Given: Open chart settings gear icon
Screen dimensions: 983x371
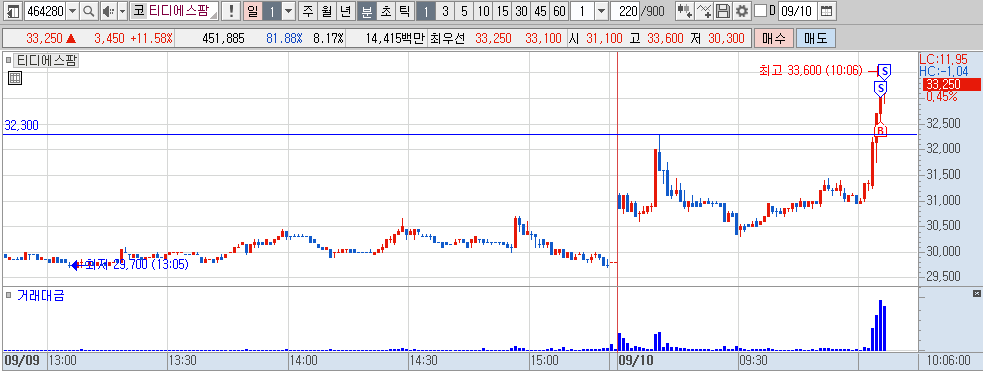Looking at the screenshot, I should (x=742, y=11).
